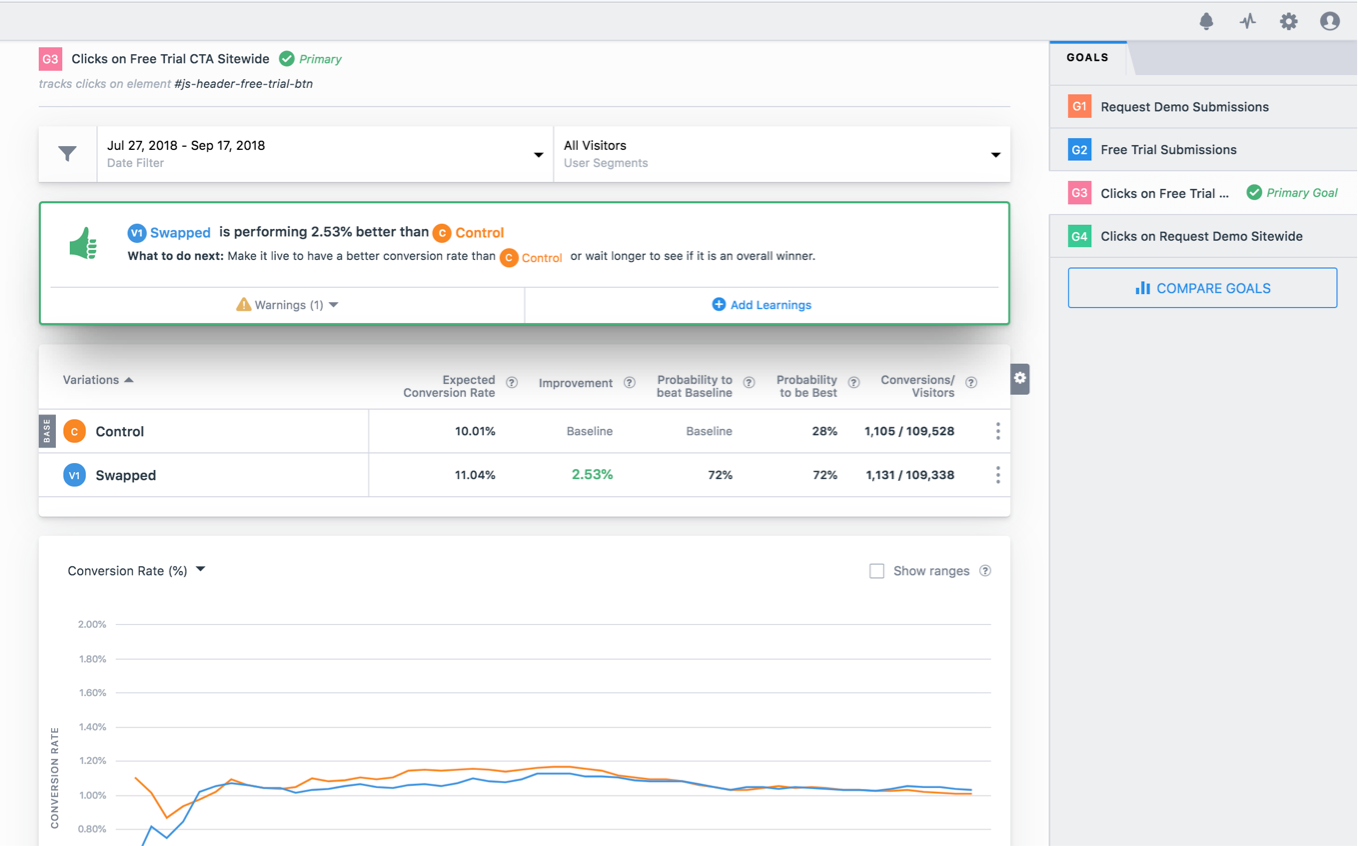The image size is (1358, 846).
Task: Click the notifications bell icon
Action: point(1206,20)
